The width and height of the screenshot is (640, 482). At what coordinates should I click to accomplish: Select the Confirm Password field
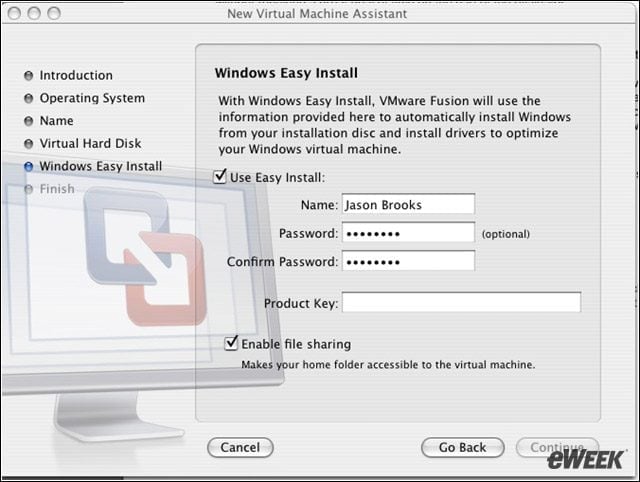pos(408,261)
